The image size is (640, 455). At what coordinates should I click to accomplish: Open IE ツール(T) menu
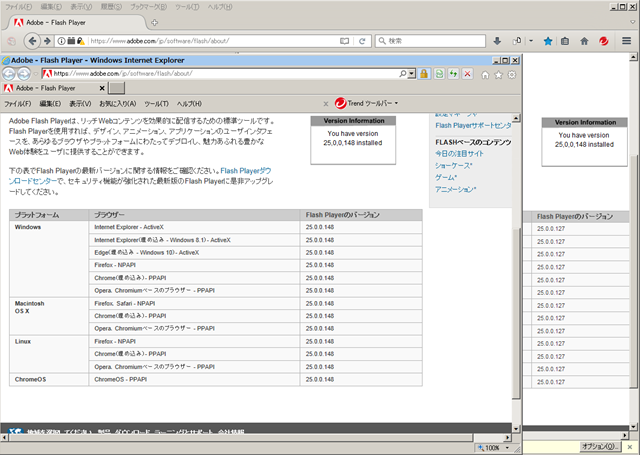point(156,104)
